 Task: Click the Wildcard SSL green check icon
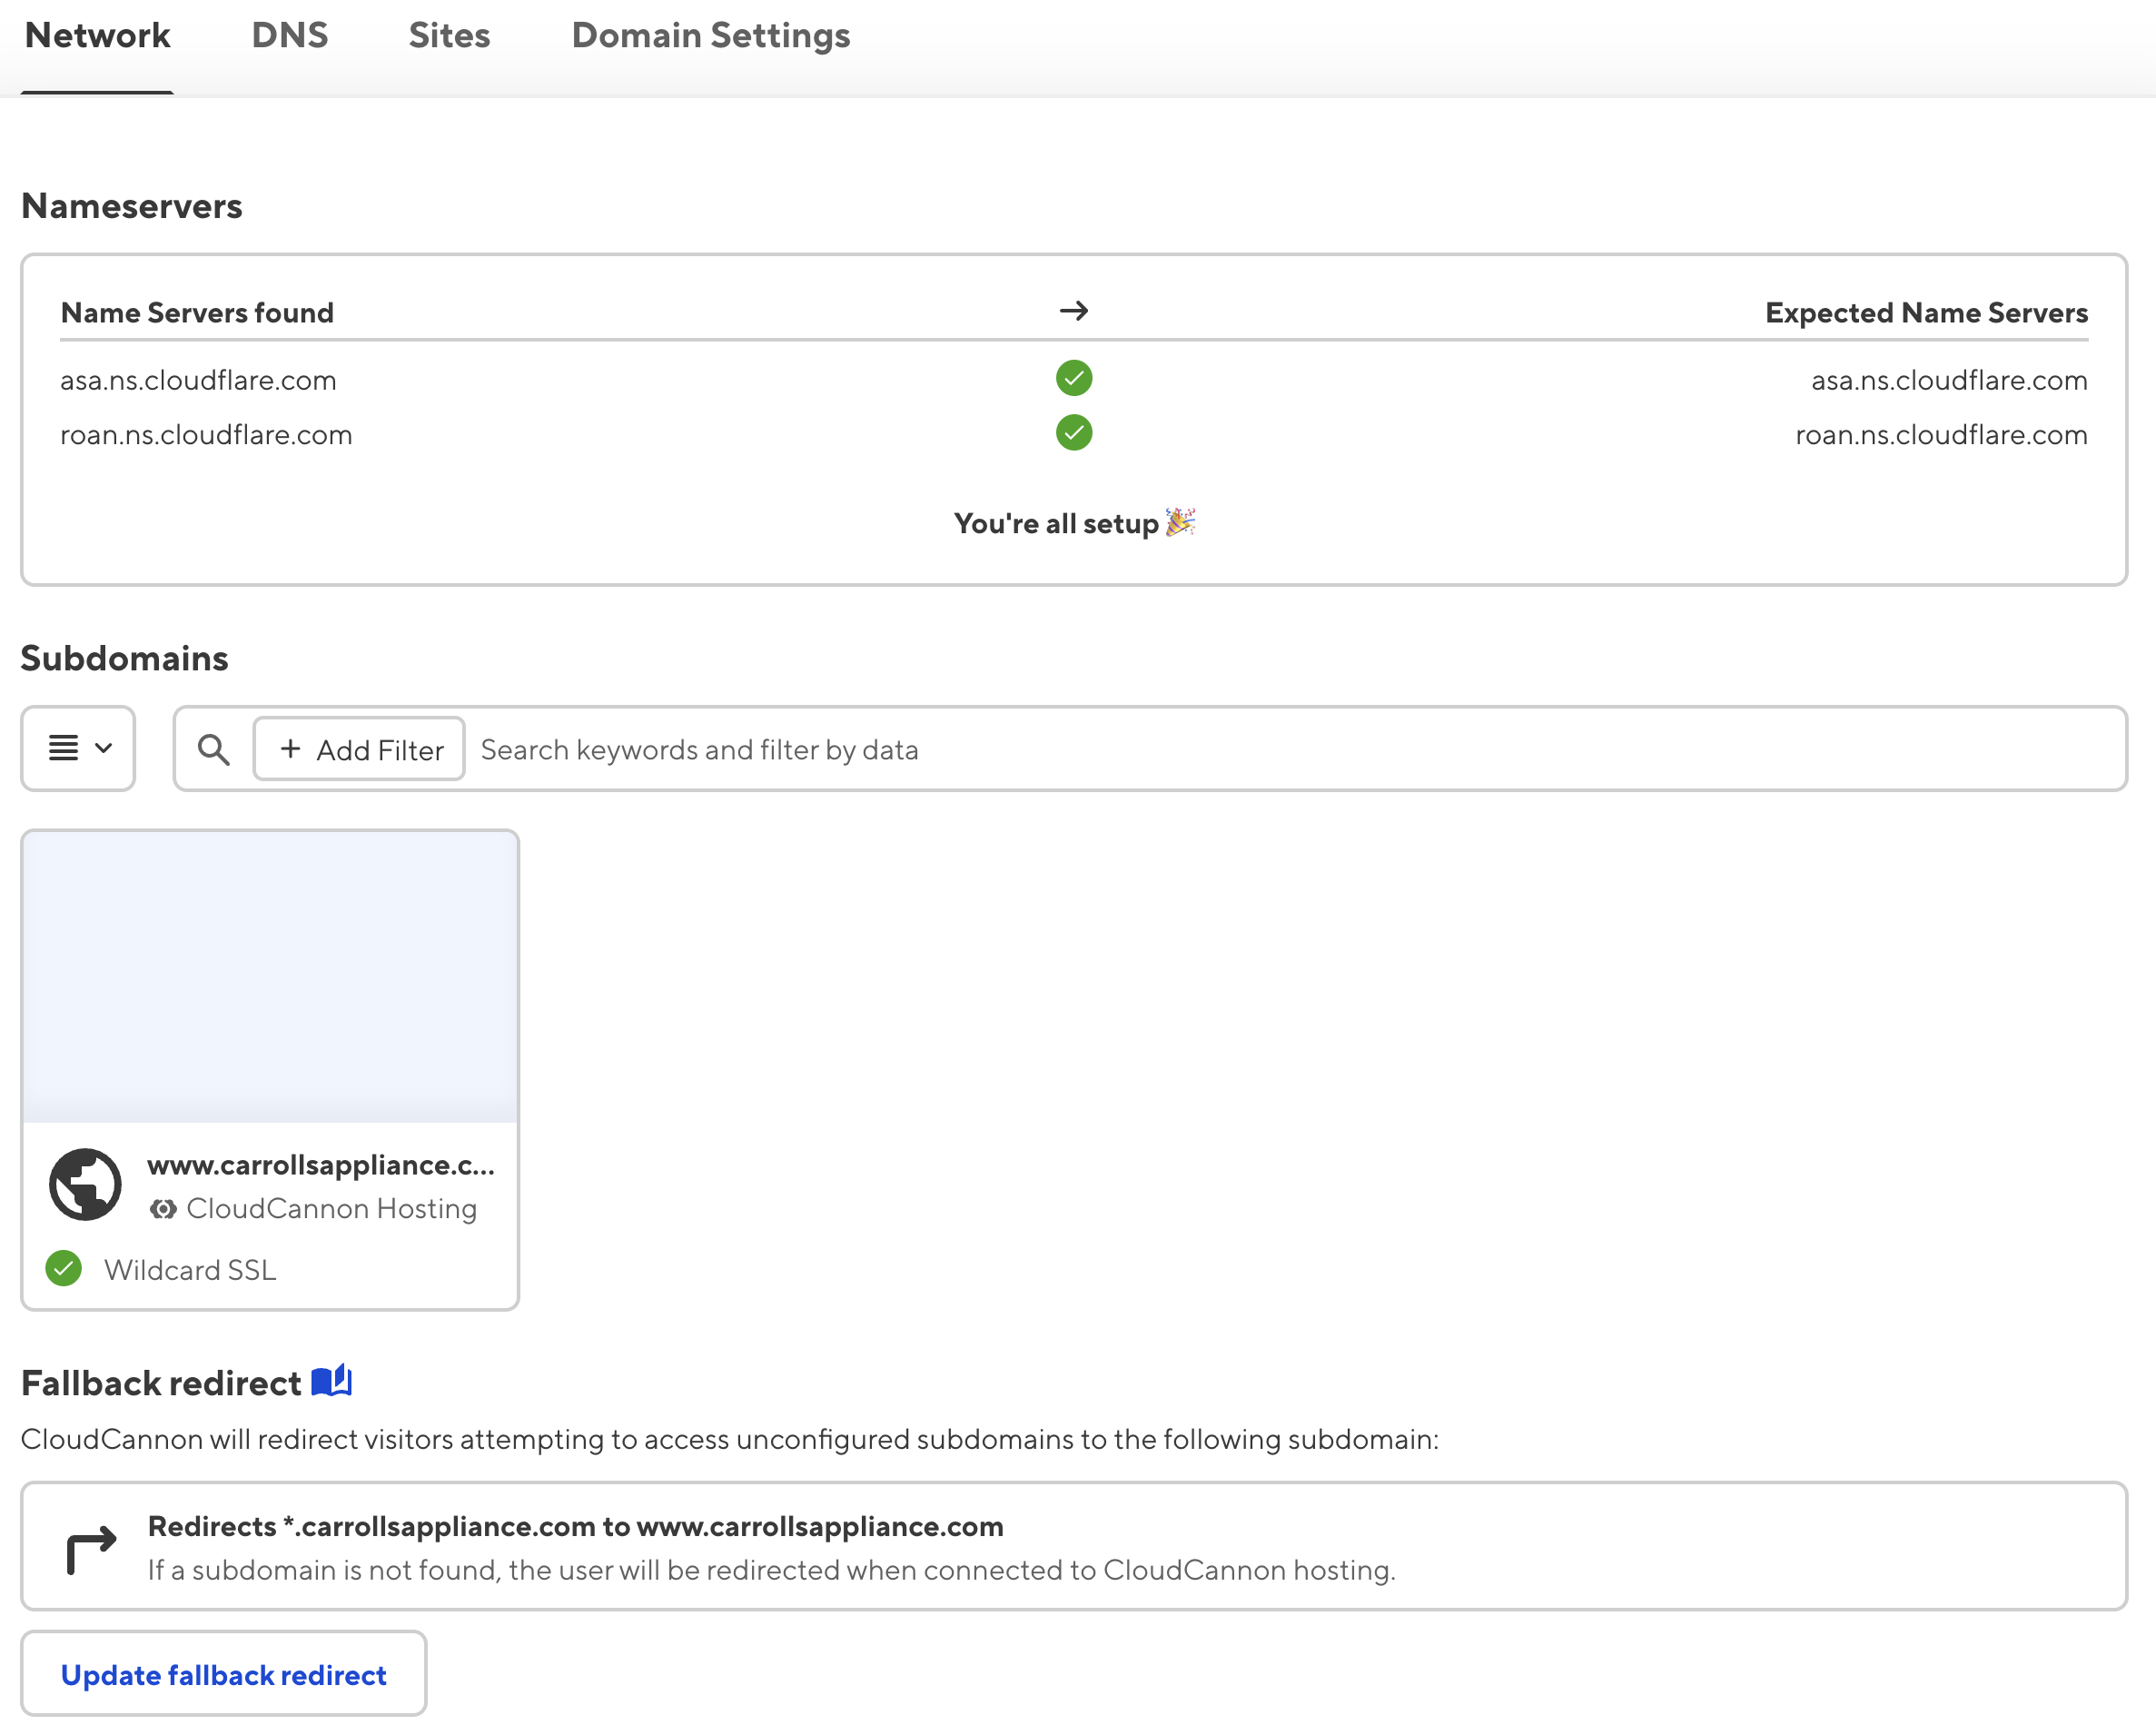(64, 1268)
